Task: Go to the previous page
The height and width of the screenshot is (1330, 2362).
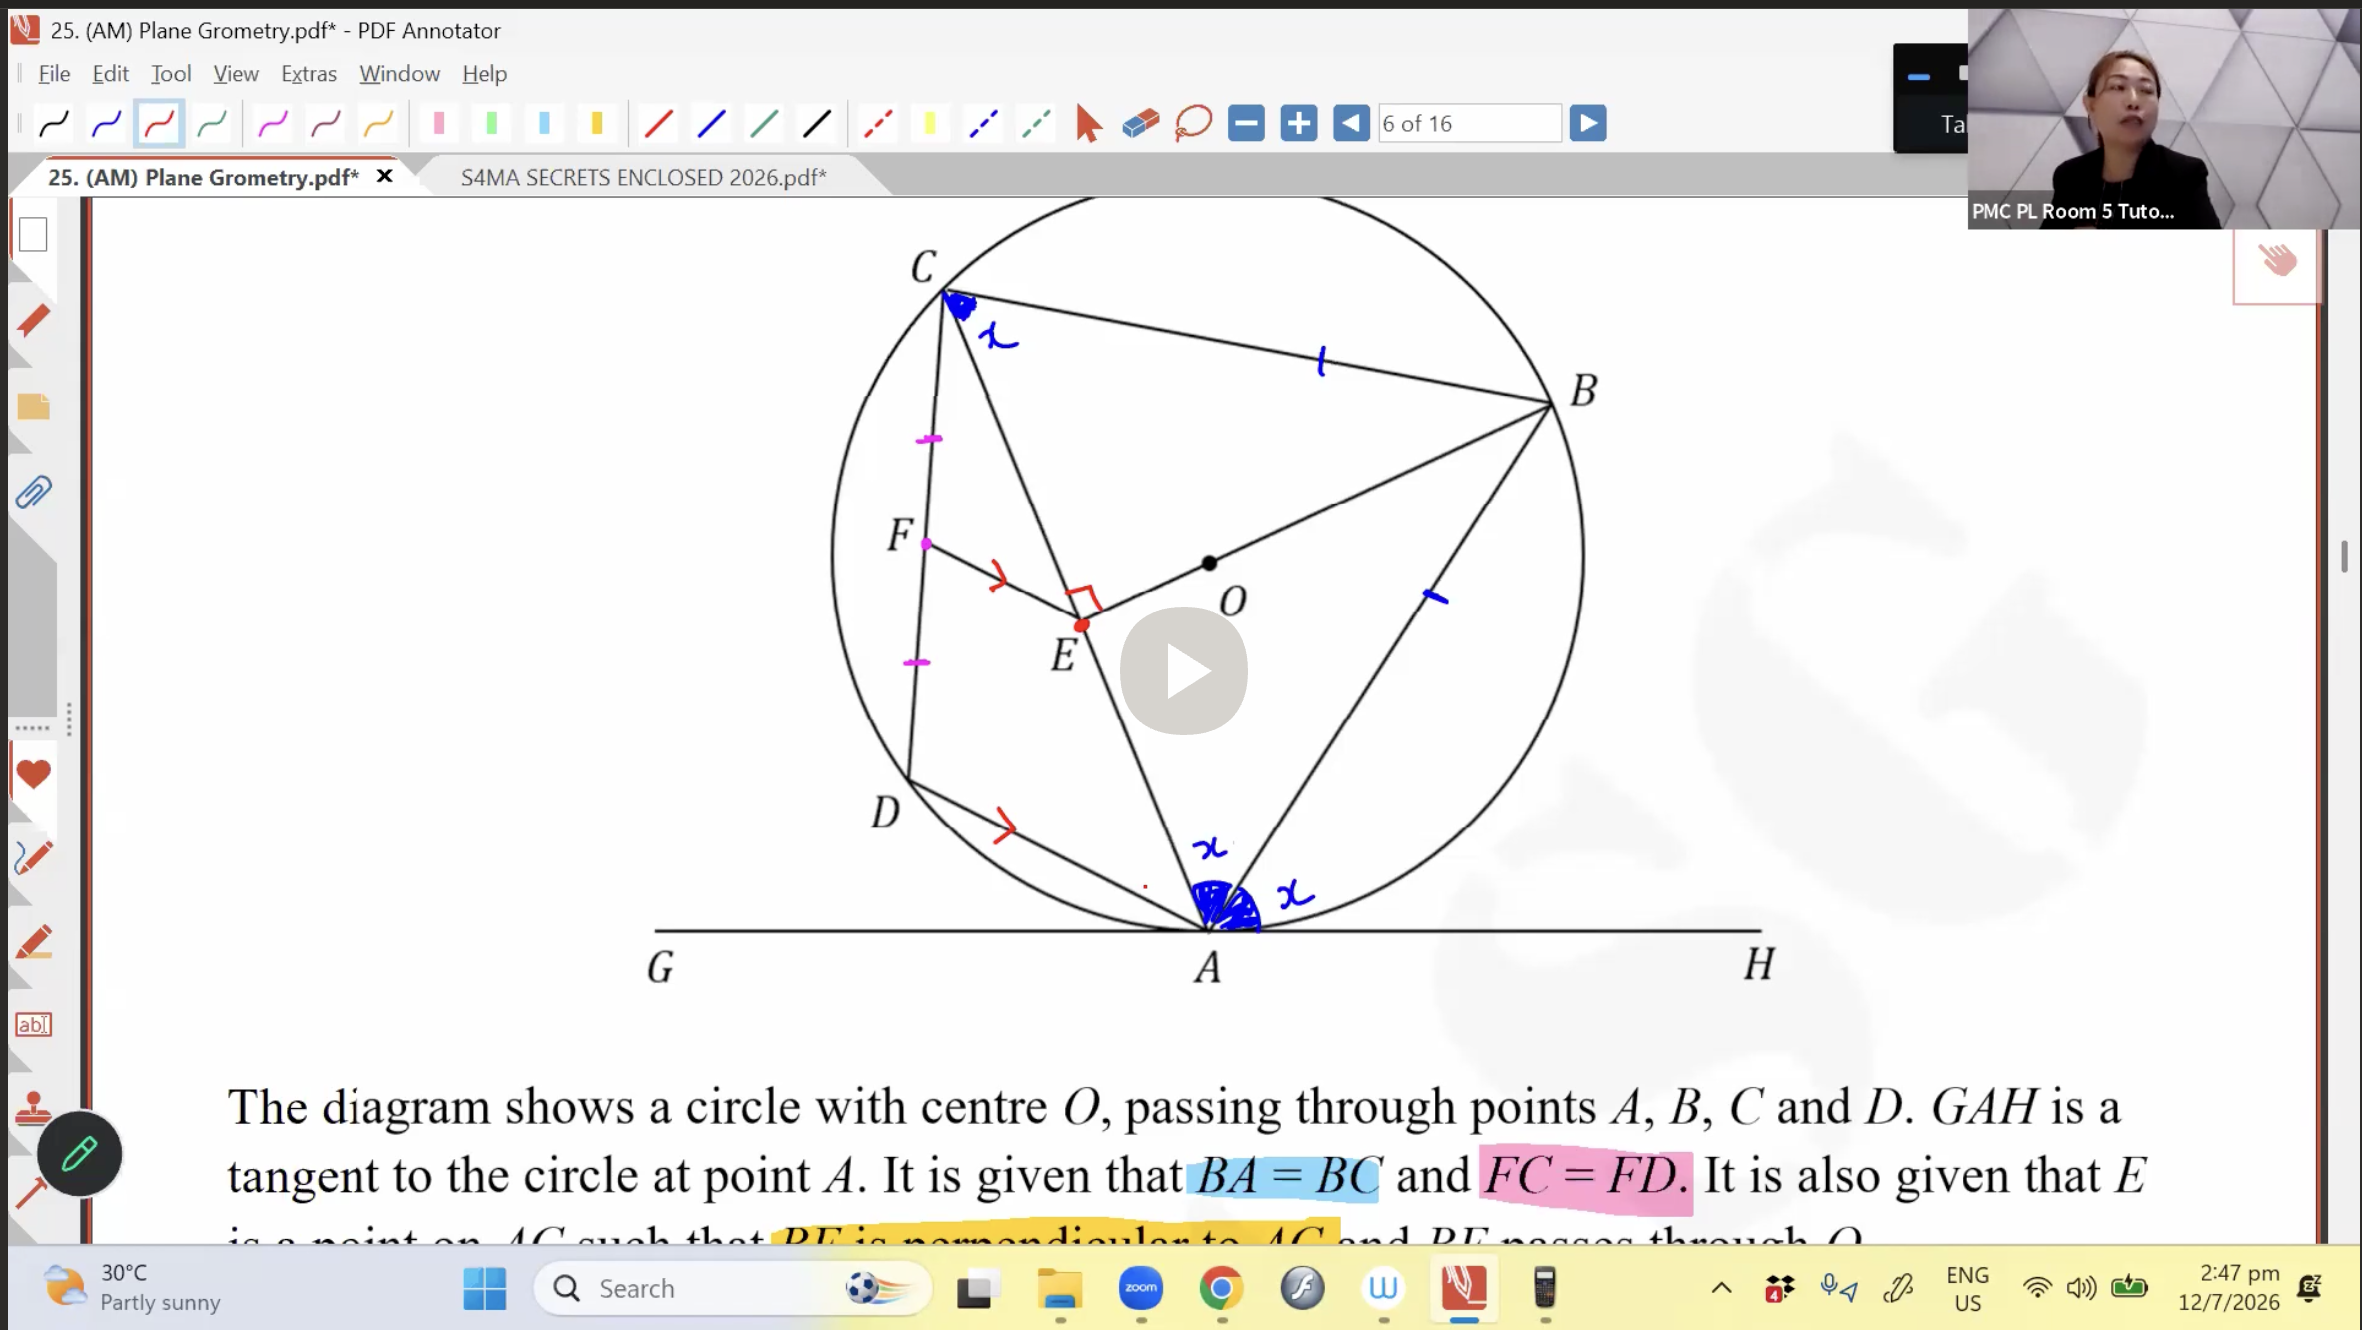Action: 1351,124
